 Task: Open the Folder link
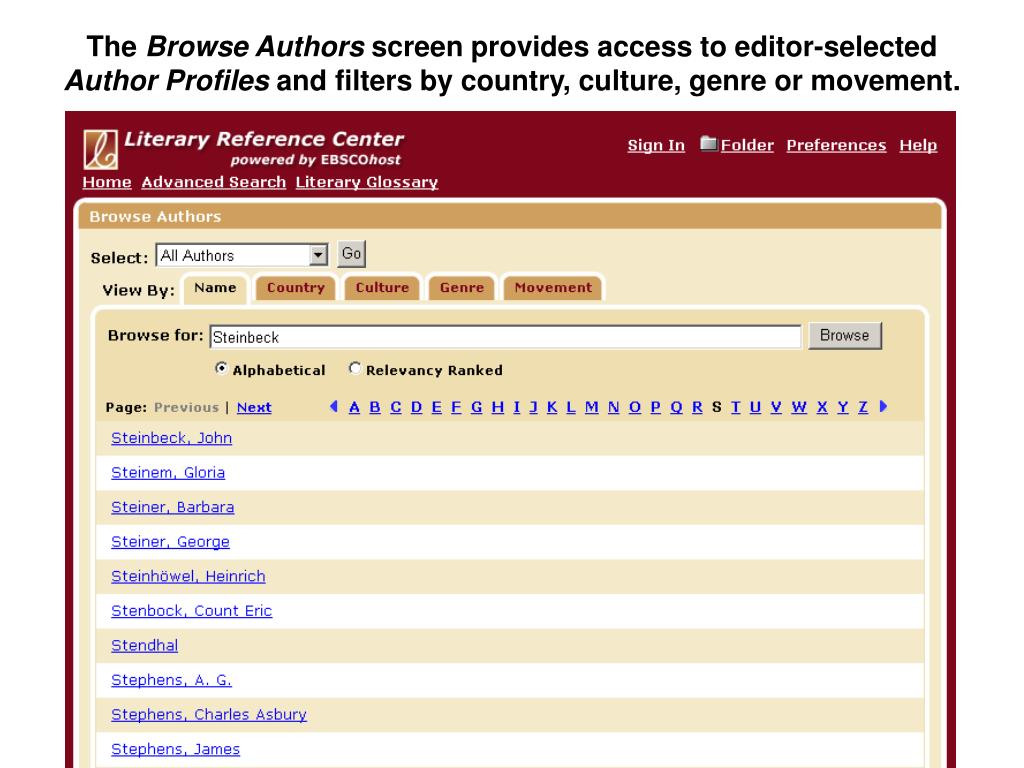(747, 145)
